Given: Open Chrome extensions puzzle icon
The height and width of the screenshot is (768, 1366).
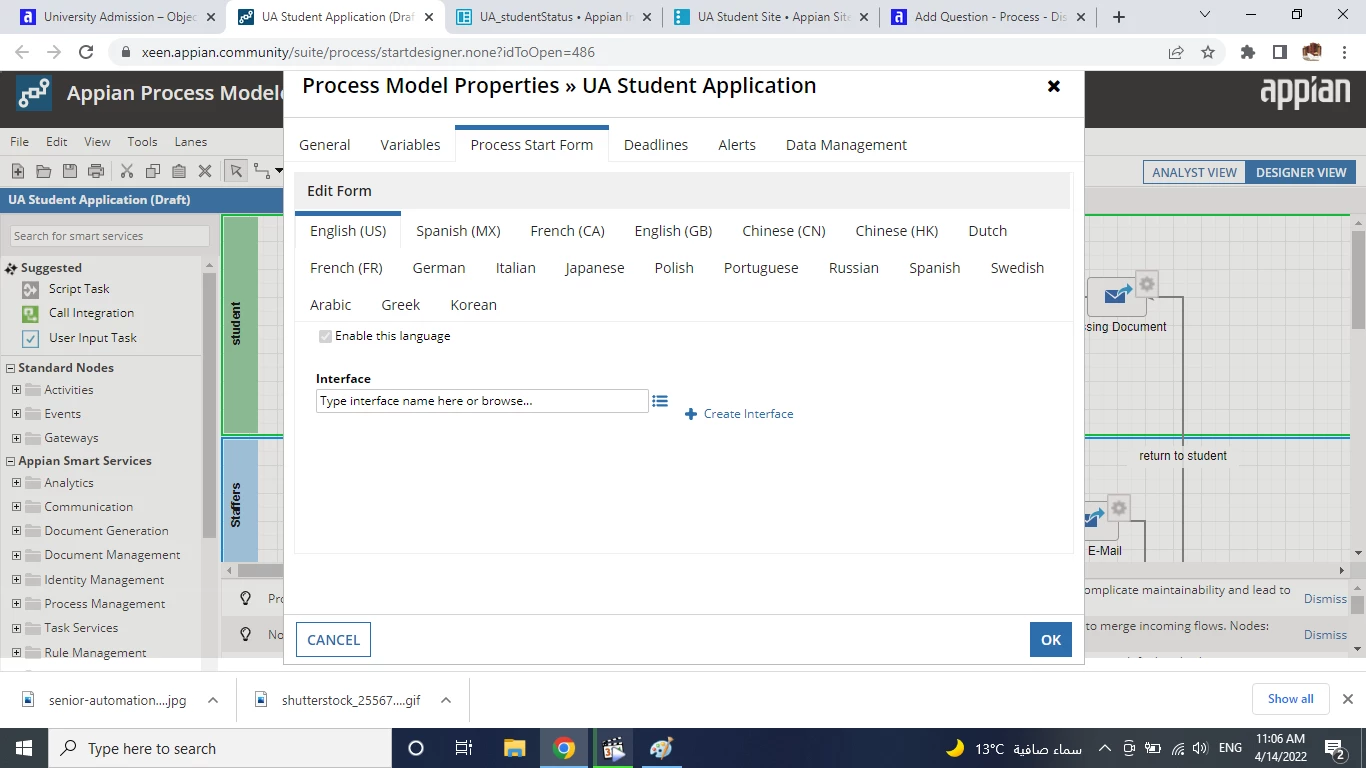Looking at the screenshot, I should click(1247, 52).
